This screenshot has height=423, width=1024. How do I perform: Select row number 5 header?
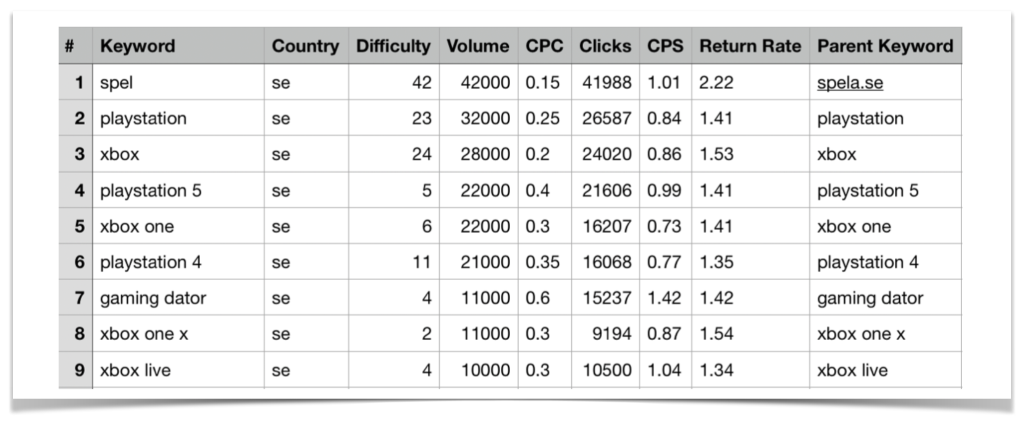click(x=76, y=226)
